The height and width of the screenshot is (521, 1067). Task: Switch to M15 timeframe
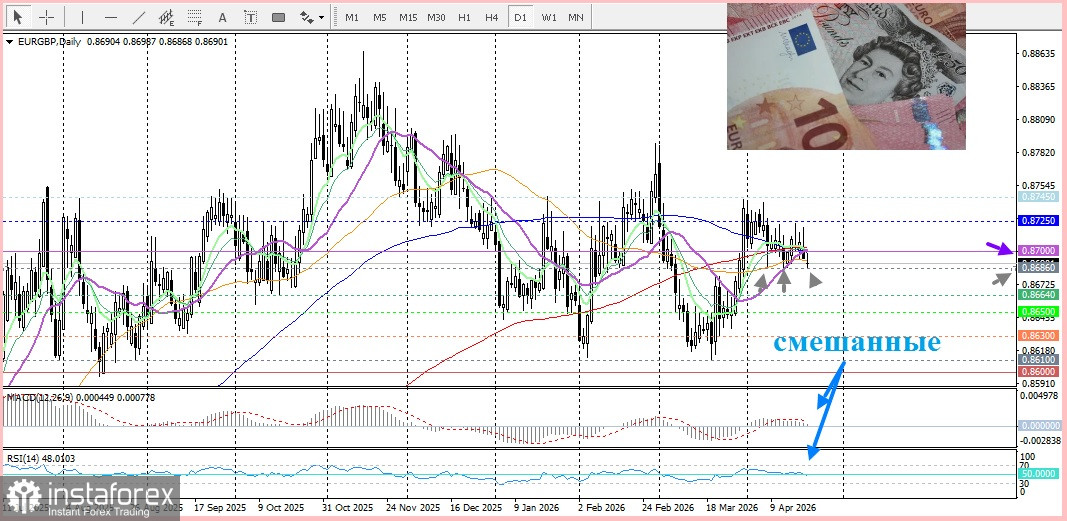408,17
